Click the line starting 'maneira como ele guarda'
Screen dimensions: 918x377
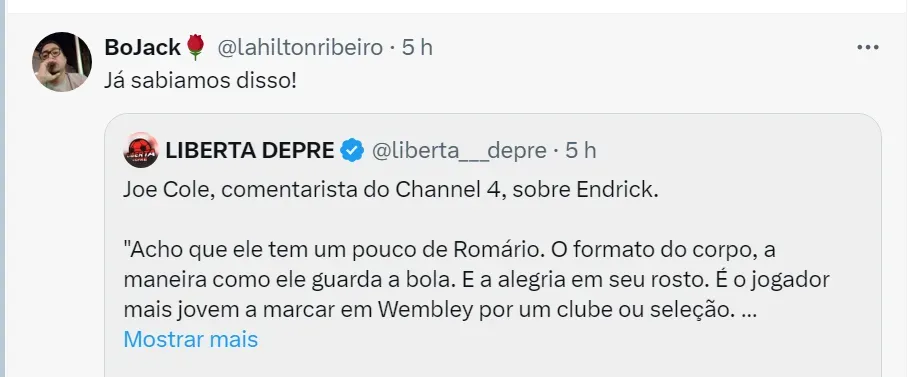tap(477, 280)
